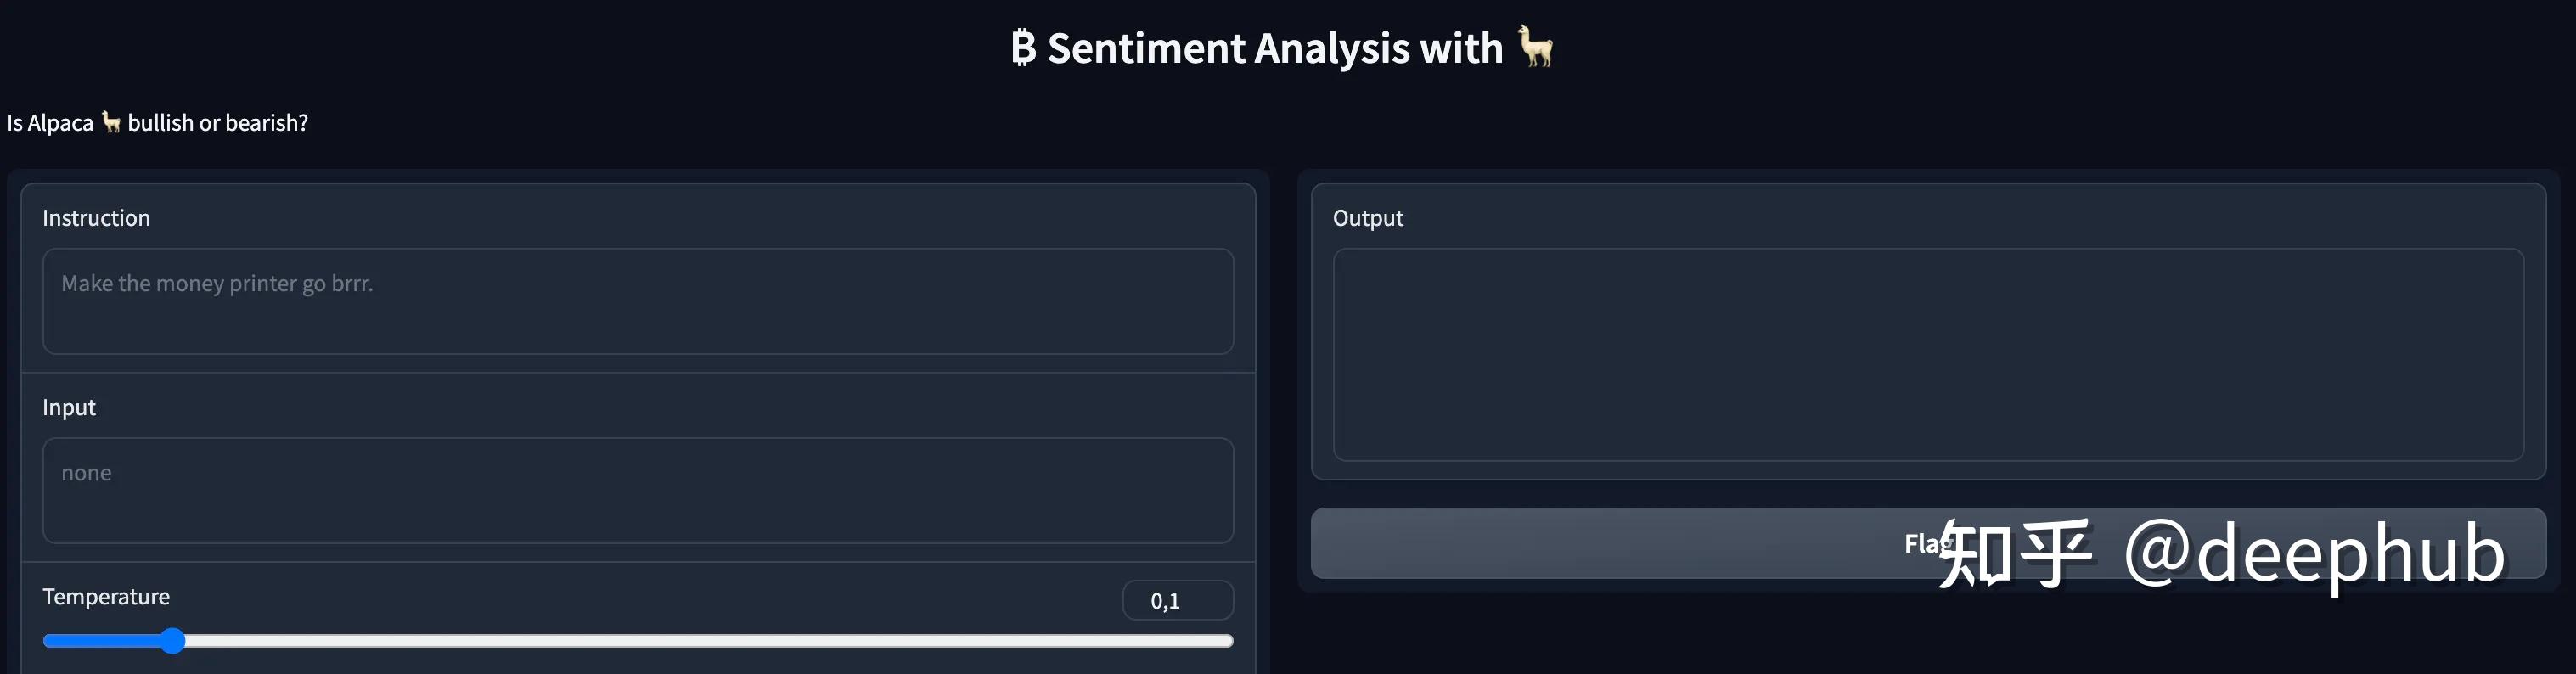Click the "Output" panel label
Image resolution: width=2576 pixels, height=674 pixels.
pos(1367,218)
